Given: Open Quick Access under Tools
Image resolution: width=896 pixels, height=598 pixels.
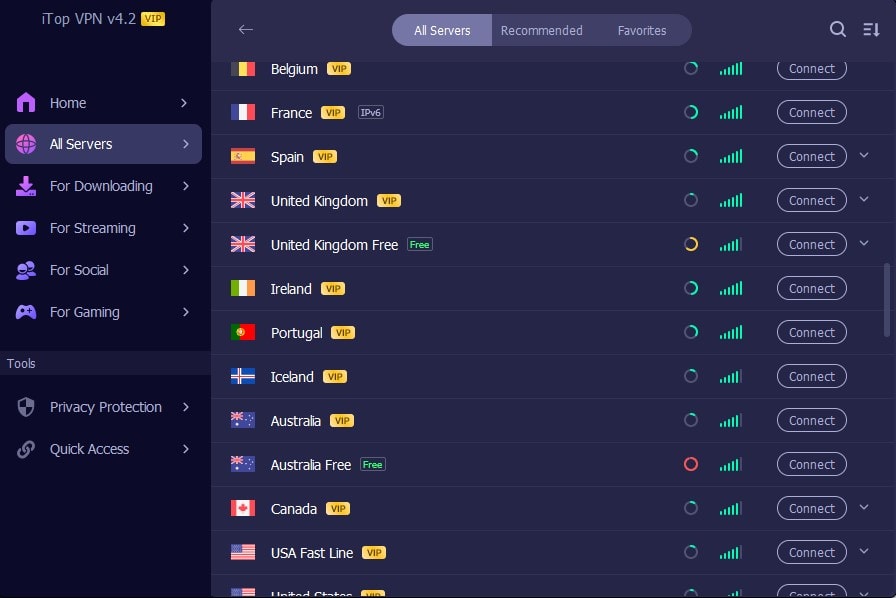Looking at the screenshot, I should pos(91,449).
